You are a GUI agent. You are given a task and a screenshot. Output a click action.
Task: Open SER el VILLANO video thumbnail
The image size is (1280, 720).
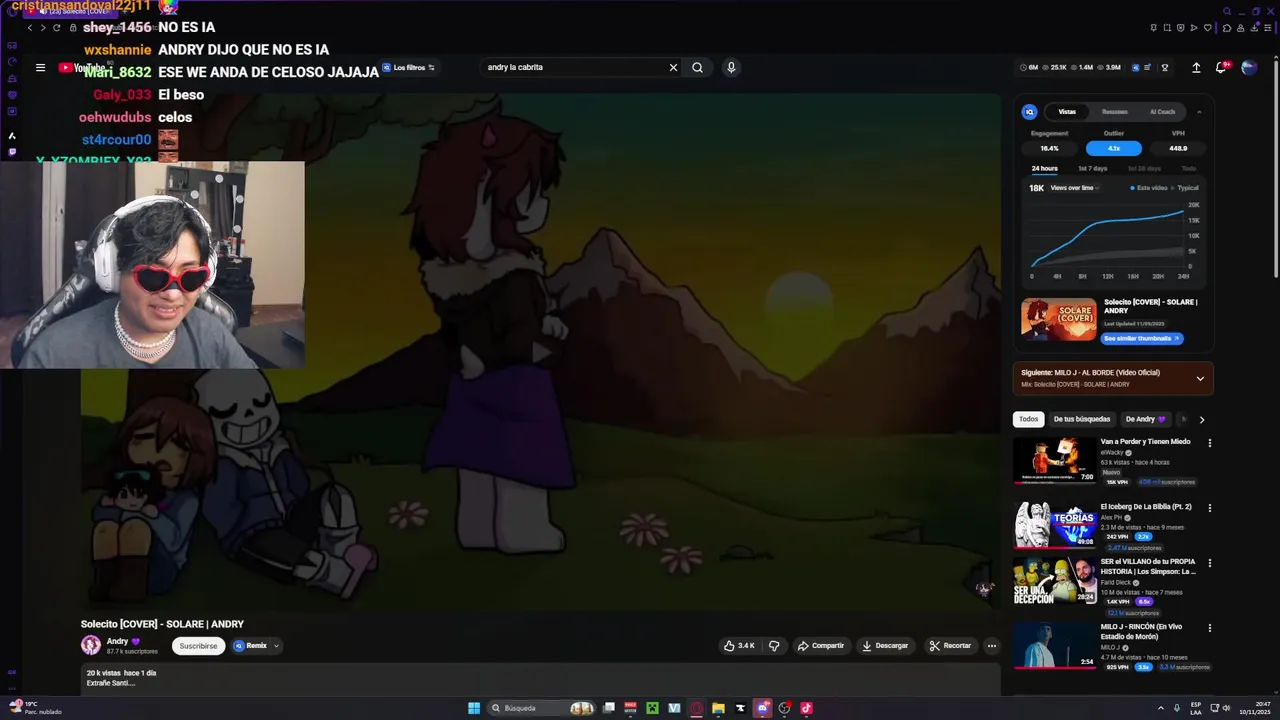point(1055,580)
